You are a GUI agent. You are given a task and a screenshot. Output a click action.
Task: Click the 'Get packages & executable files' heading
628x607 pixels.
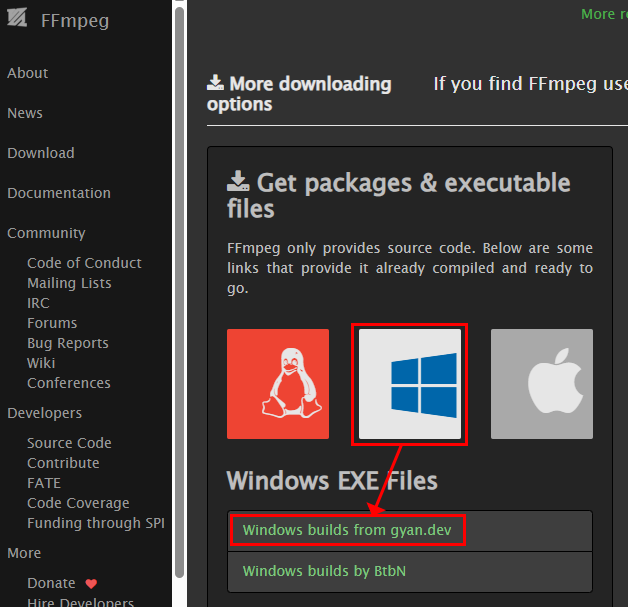[x=399, y=195]
